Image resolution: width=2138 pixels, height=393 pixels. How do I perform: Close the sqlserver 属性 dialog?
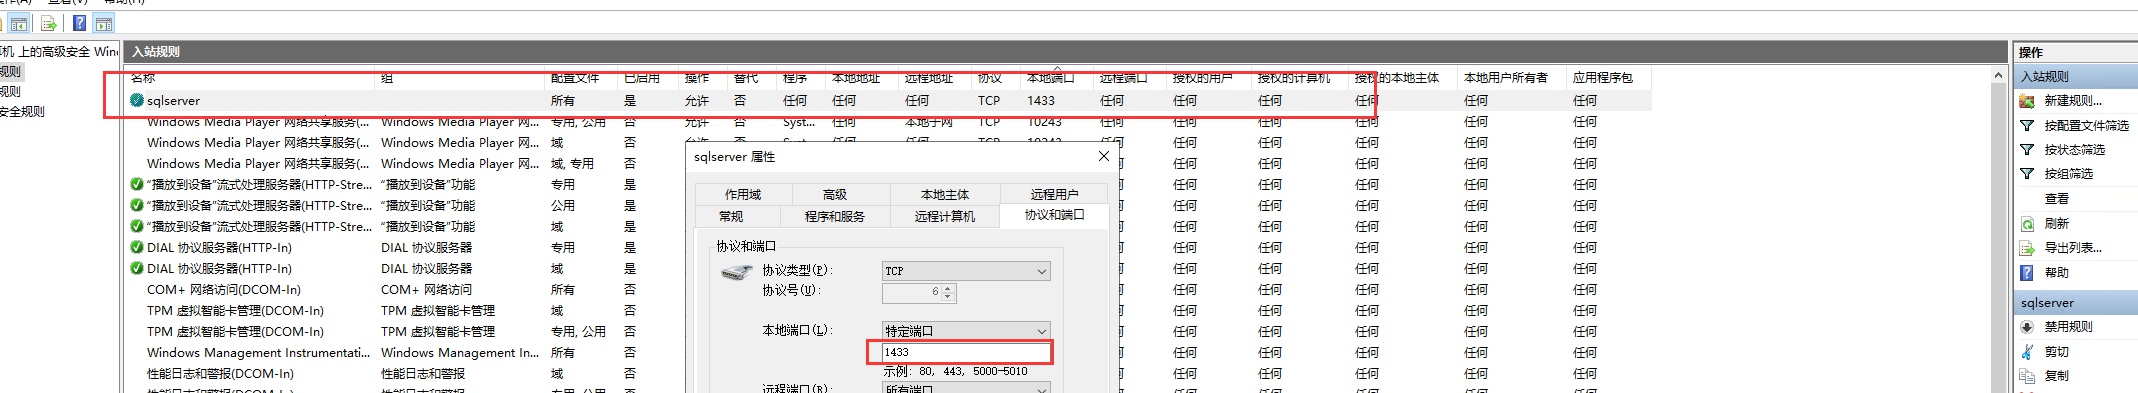pyautogui.click(x=1104, y=156)
